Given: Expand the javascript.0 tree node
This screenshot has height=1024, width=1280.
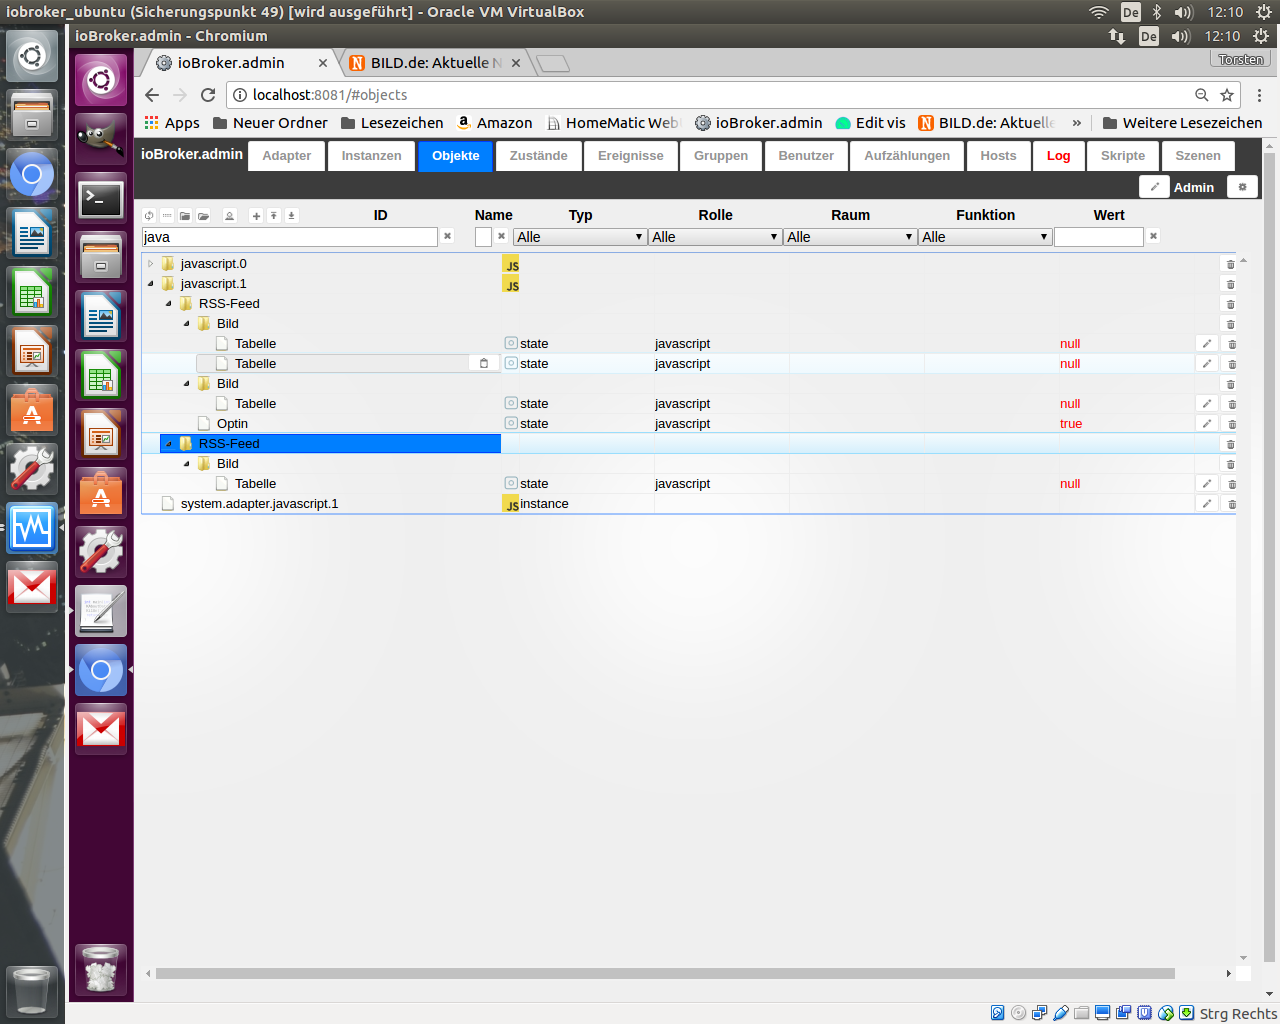Looking at the screenshot, I should click(151, 264).
